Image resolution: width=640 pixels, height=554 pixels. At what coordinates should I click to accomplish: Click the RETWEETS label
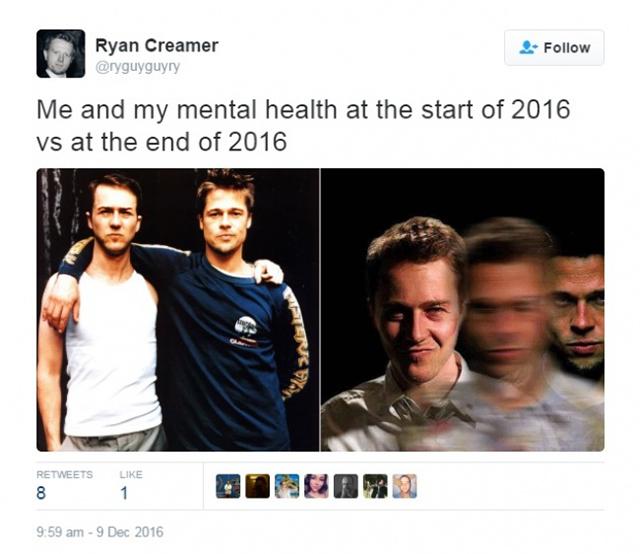[x=64, y=474]
